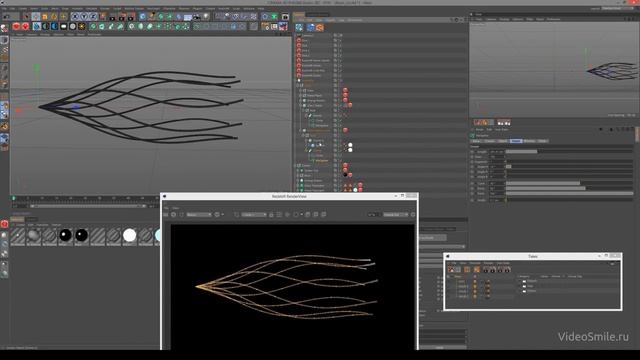This screenshot has height=360, width=640.
Task: Open the Simulate menu
Action: click(x=91, y=8)
